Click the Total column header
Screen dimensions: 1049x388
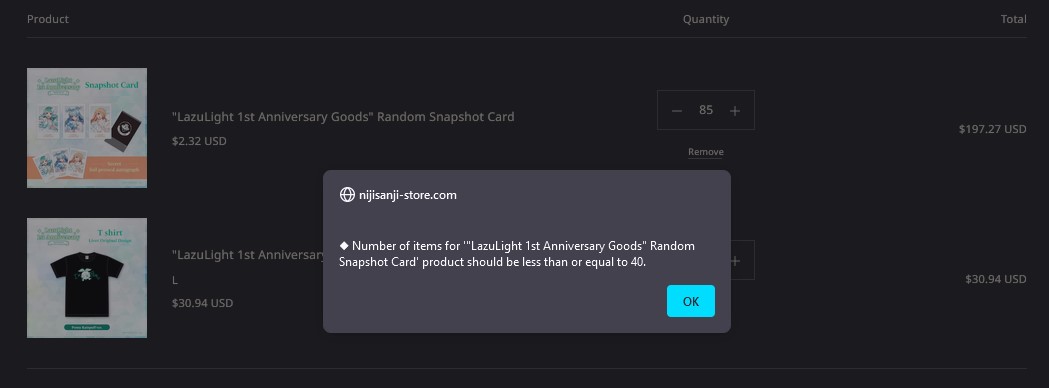[x=1014, y=19]
